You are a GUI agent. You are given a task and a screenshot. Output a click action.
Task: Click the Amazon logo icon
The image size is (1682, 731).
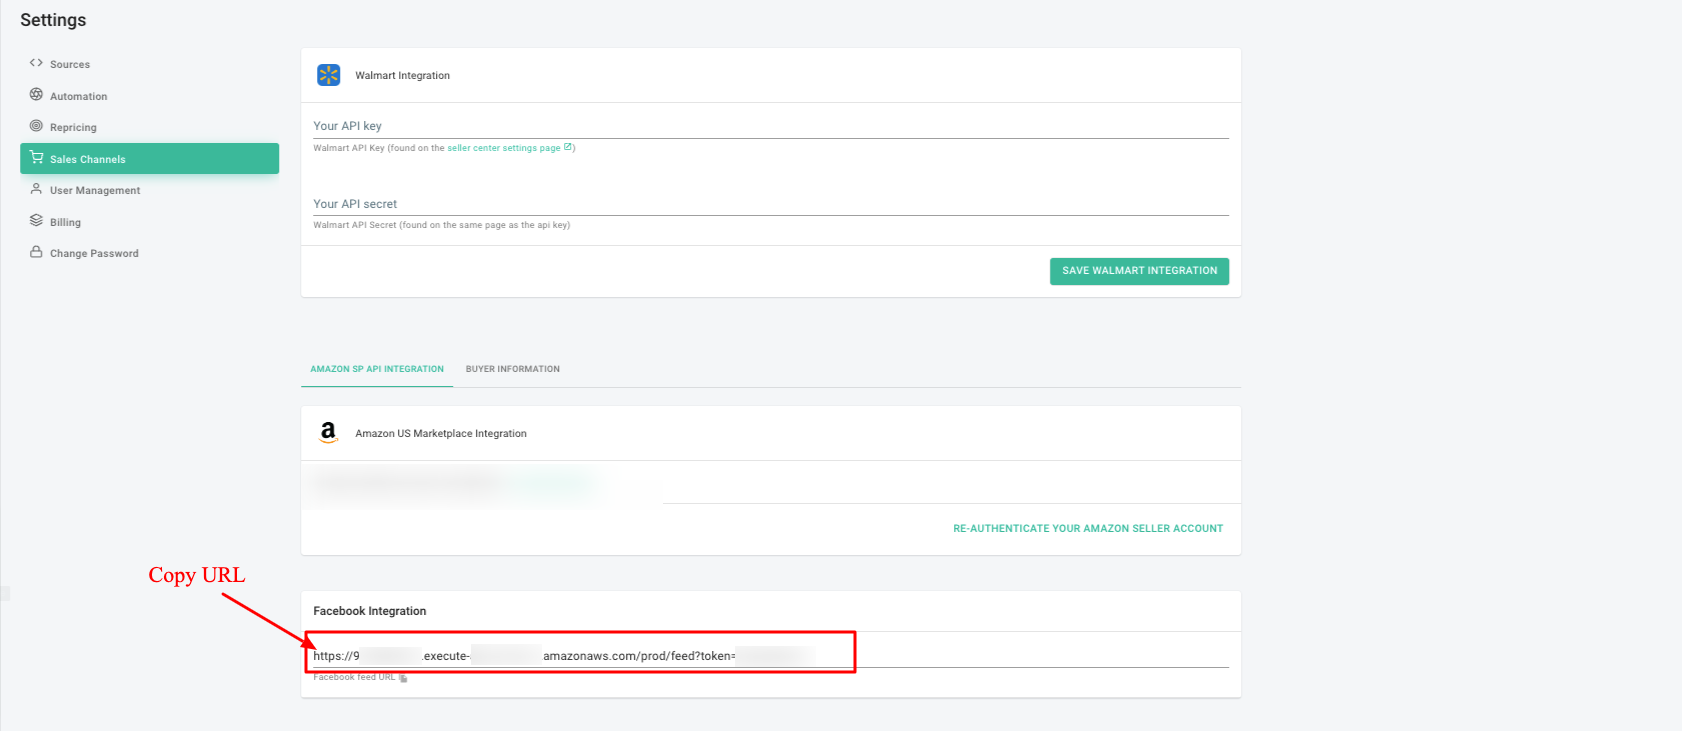coord(328,432)
